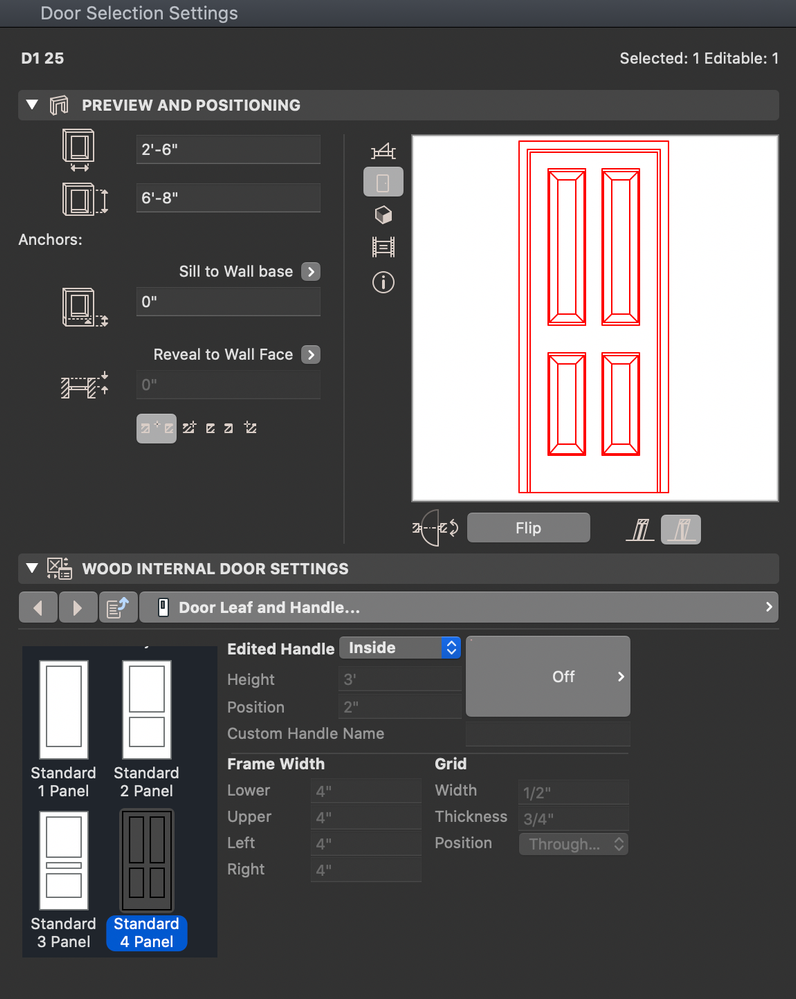Screen dimensions: 796x999
Task: Click the handle Height field
Action: [400, 680]
